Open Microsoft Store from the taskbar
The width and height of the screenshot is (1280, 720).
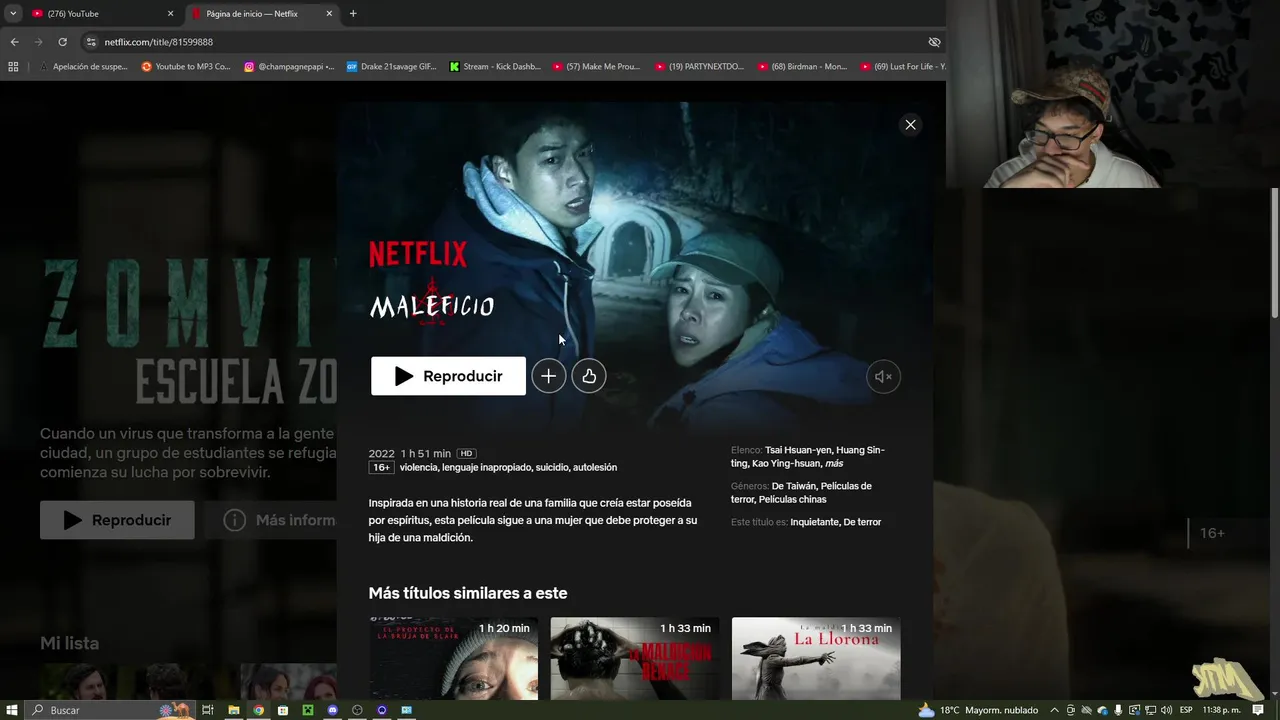coord(283,710)
